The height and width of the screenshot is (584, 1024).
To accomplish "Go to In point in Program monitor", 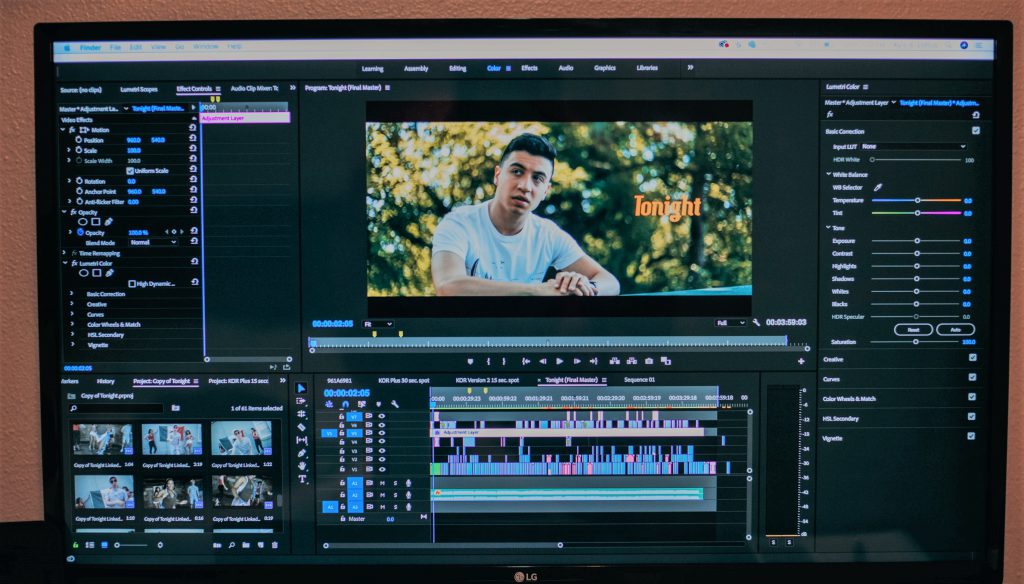I will [x=526, y=361].
